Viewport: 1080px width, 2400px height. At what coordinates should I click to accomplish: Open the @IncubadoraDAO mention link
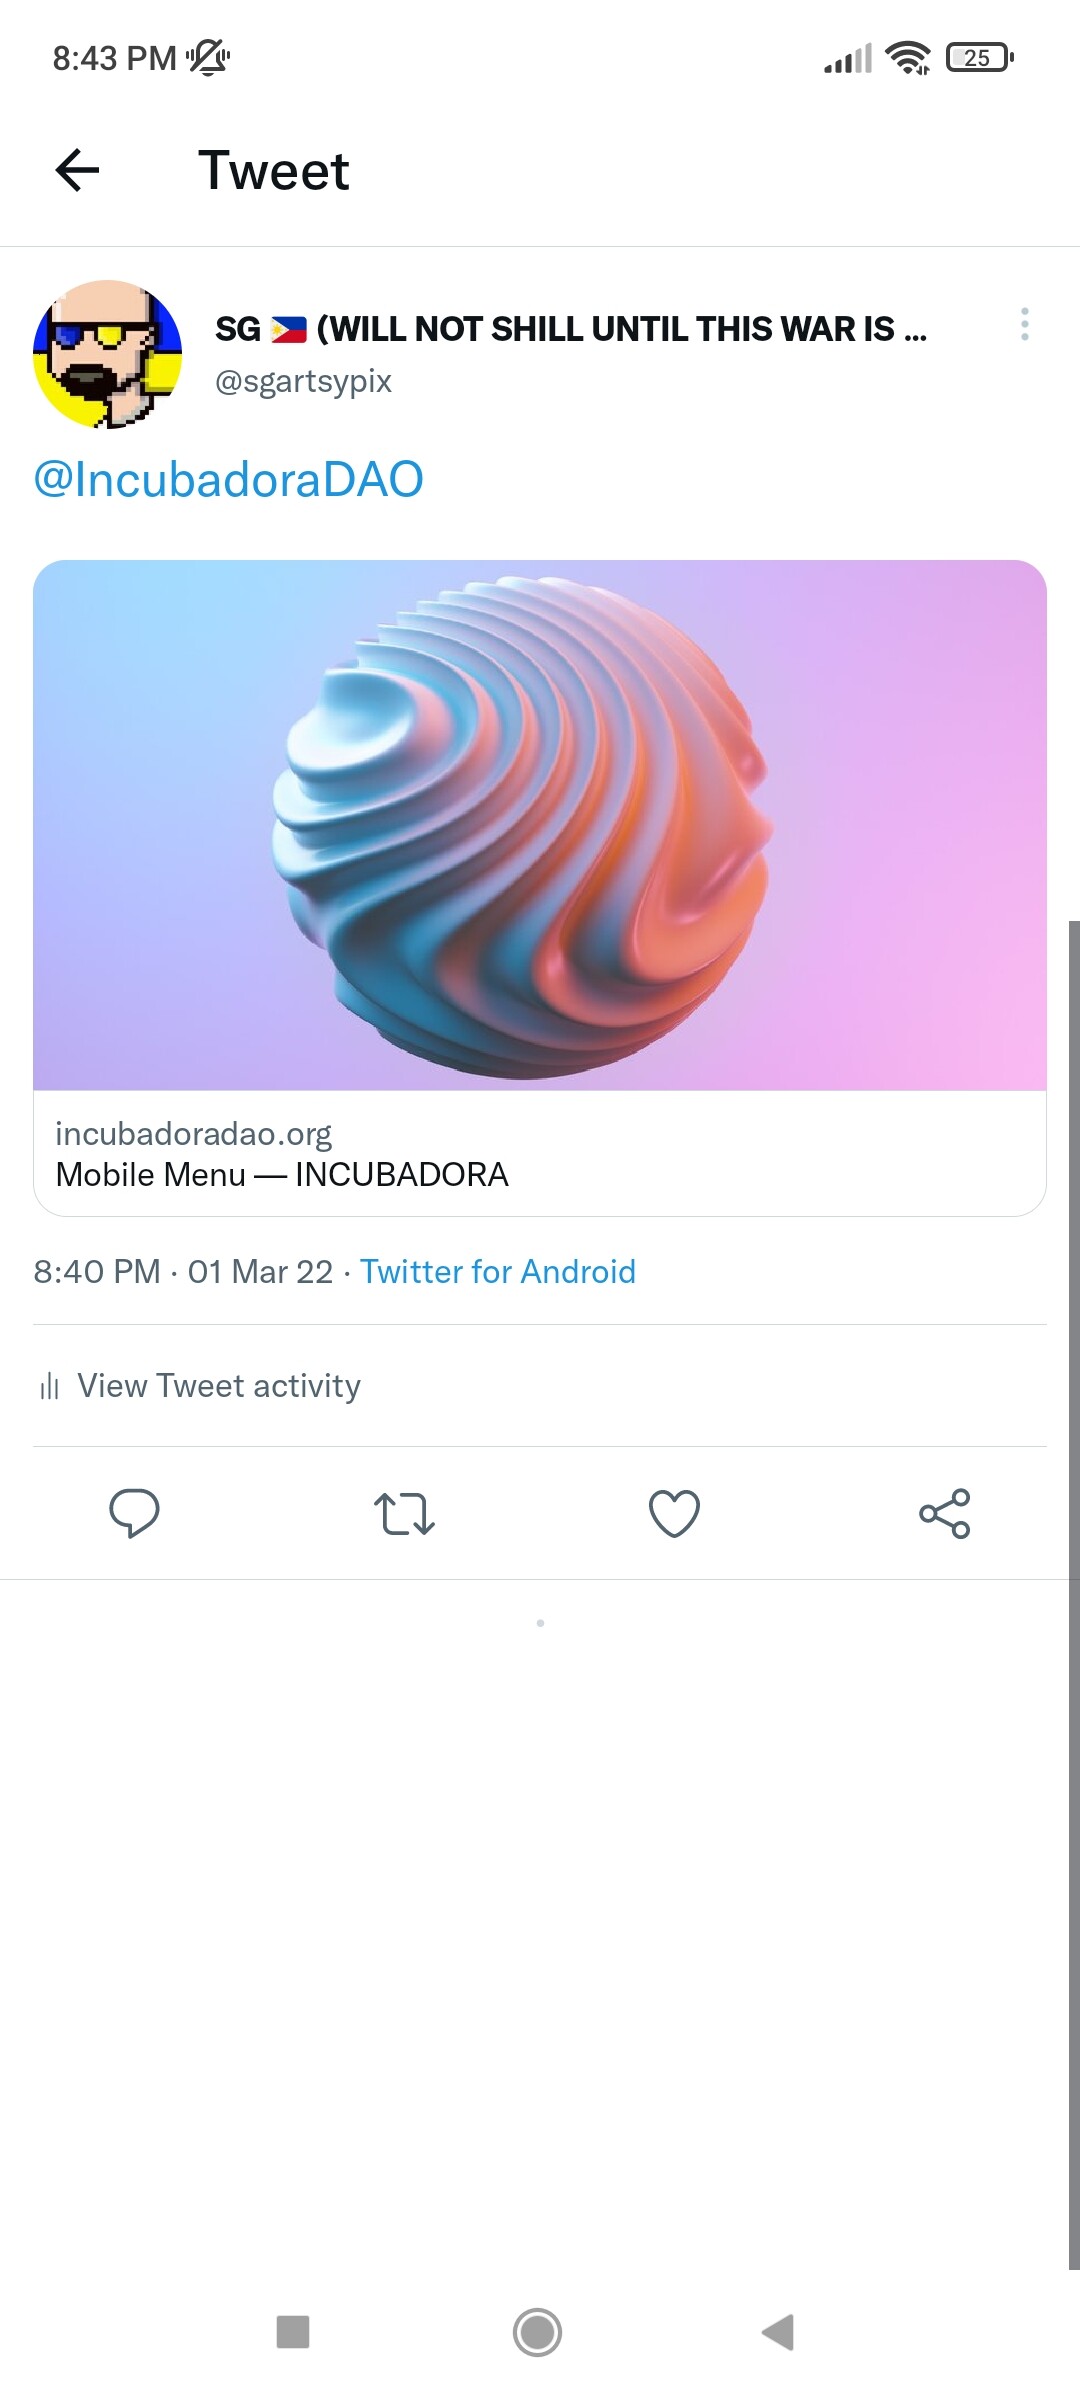pyautogui.click(x=229, y=479)
